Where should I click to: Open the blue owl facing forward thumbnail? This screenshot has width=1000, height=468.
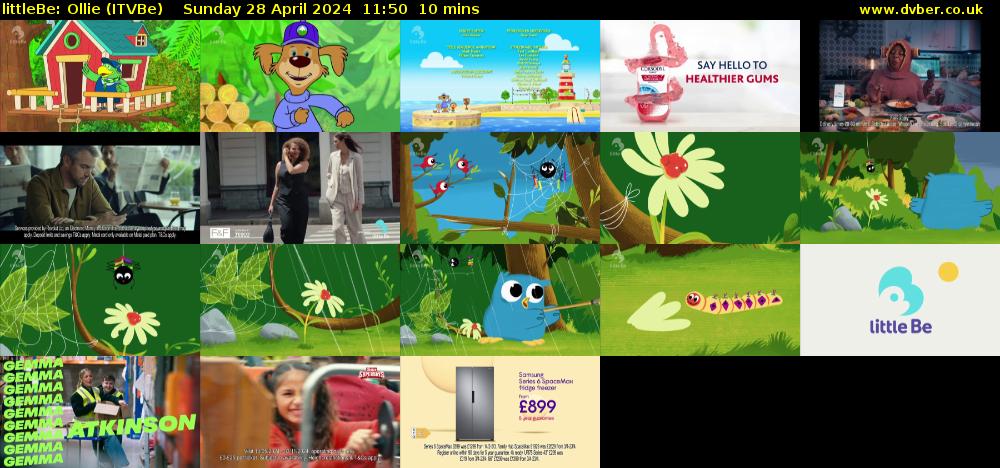click(x=500, y=300)
